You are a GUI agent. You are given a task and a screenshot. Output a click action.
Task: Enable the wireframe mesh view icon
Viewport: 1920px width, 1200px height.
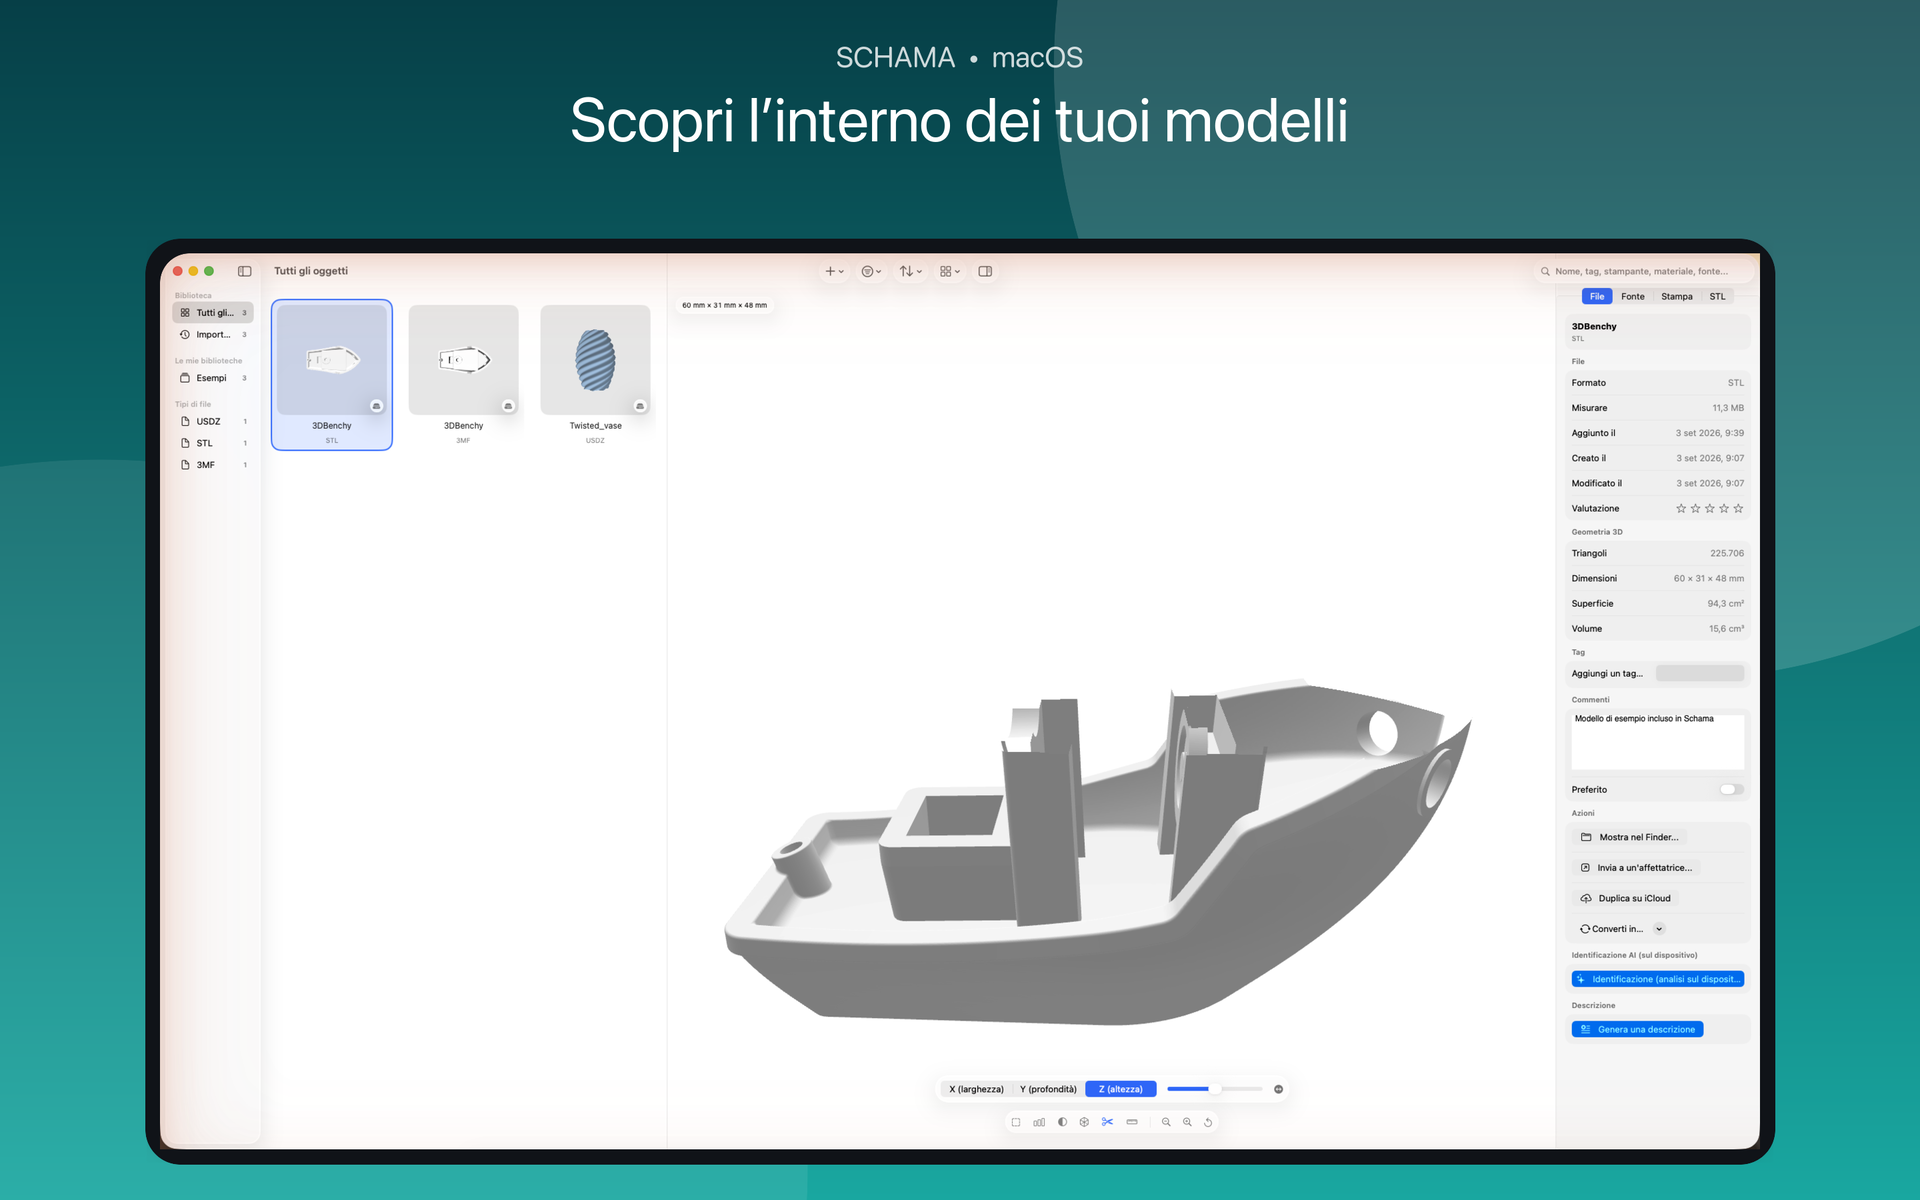coord(1084,1122)
